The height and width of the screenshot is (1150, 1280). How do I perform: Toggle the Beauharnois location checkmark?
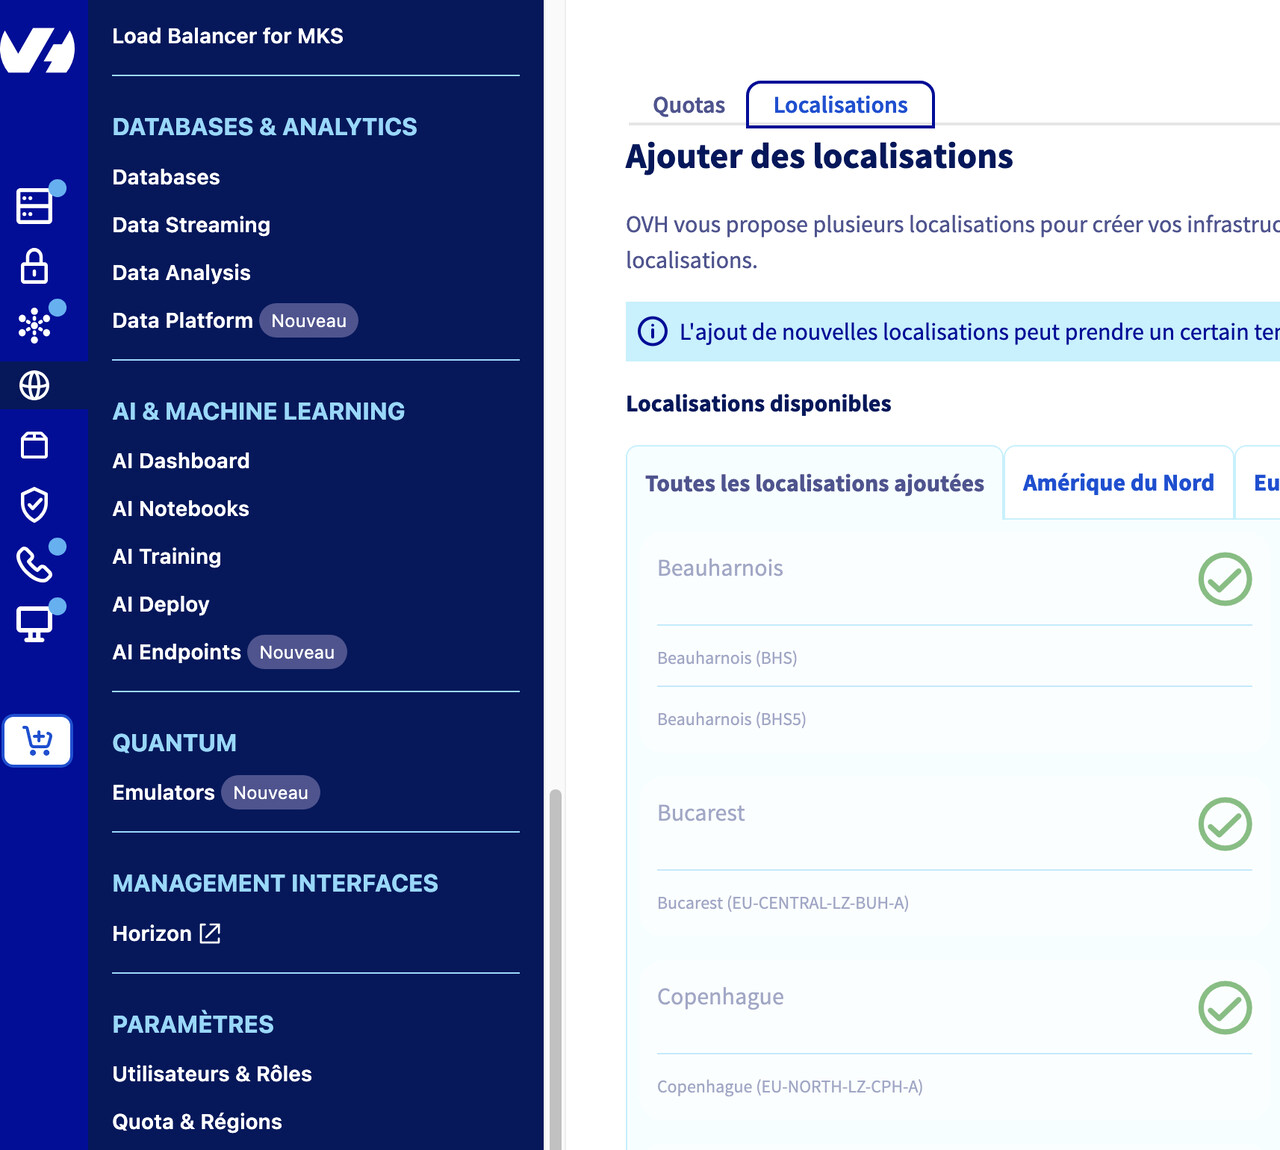point(1224,579)
